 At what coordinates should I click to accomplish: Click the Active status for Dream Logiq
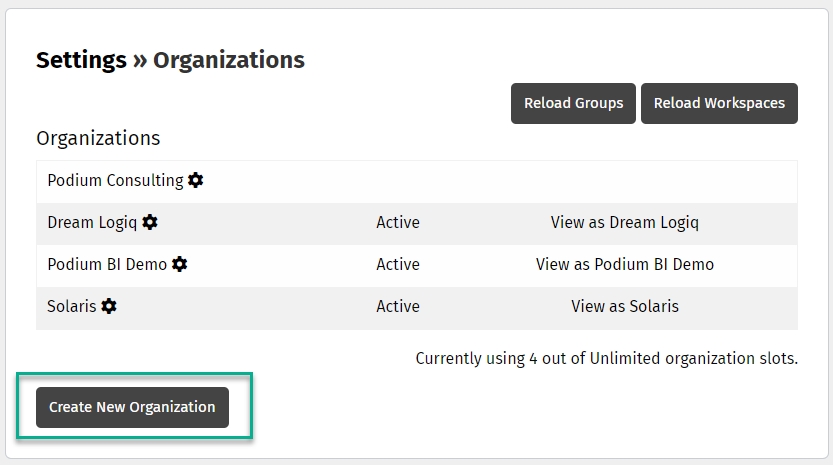click(x=397, y=222)
